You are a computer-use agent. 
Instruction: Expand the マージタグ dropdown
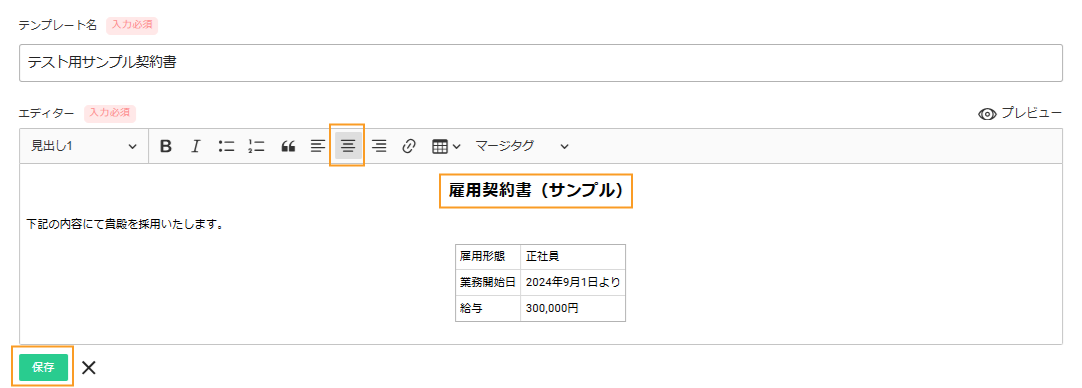pyautogui.click(x=522, y=146)
